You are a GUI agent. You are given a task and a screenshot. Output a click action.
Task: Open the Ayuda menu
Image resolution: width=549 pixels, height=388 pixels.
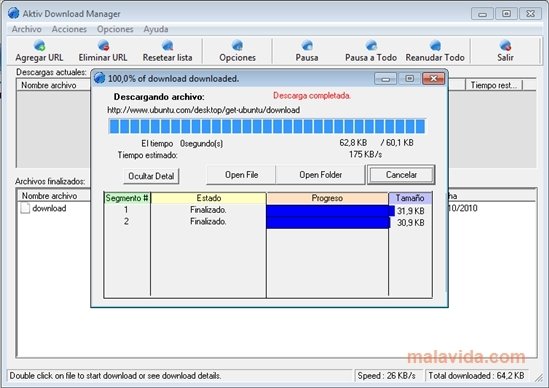pos(156,29)
